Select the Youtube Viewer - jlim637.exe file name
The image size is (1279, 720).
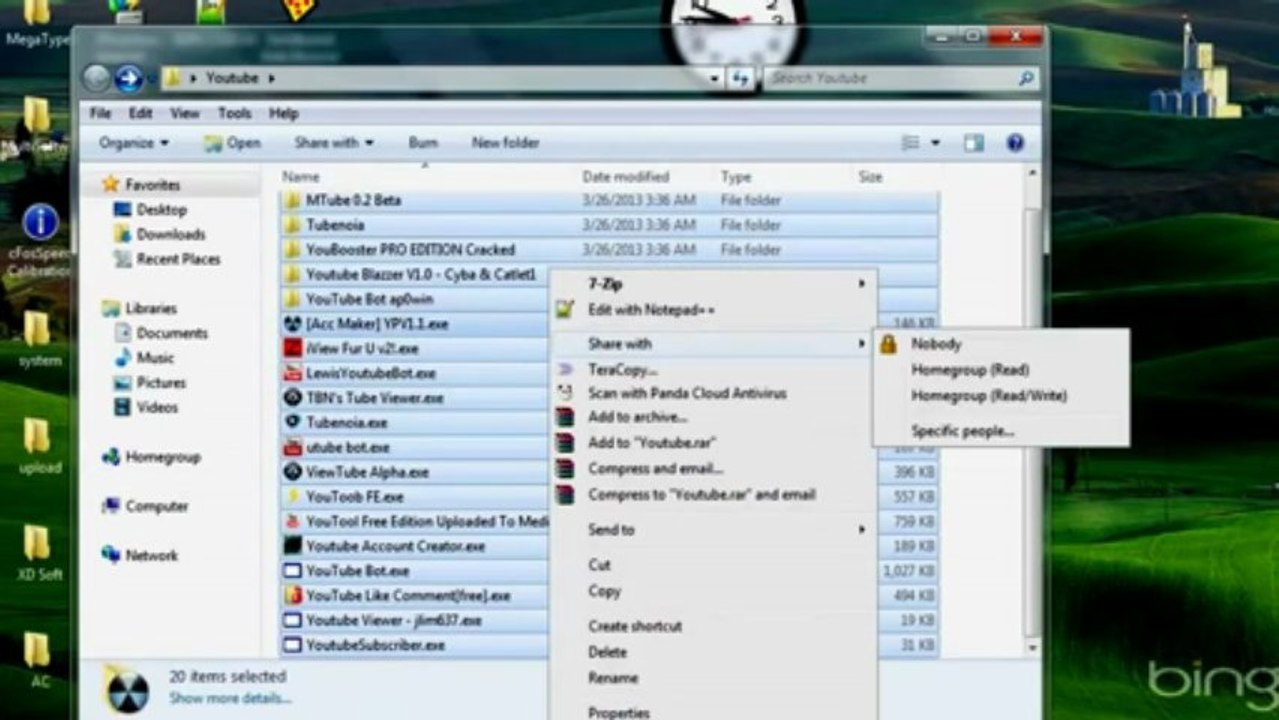click(393, 620)
